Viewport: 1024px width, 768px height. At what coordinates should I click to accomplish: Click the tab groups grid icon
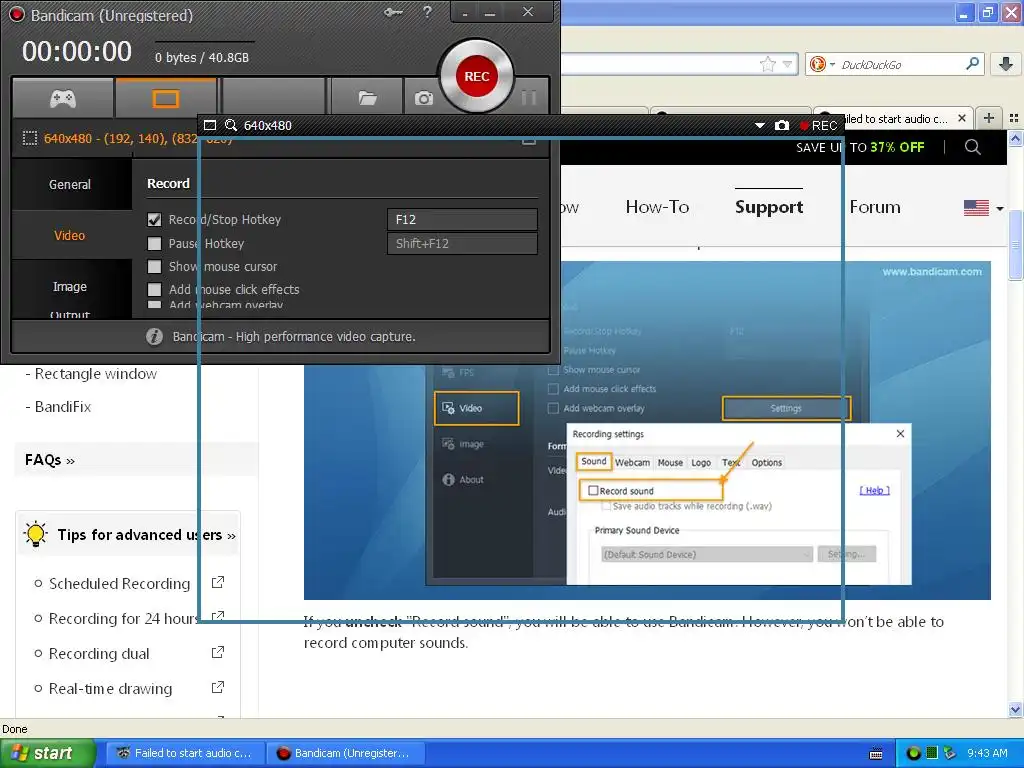coord(1014,118)
